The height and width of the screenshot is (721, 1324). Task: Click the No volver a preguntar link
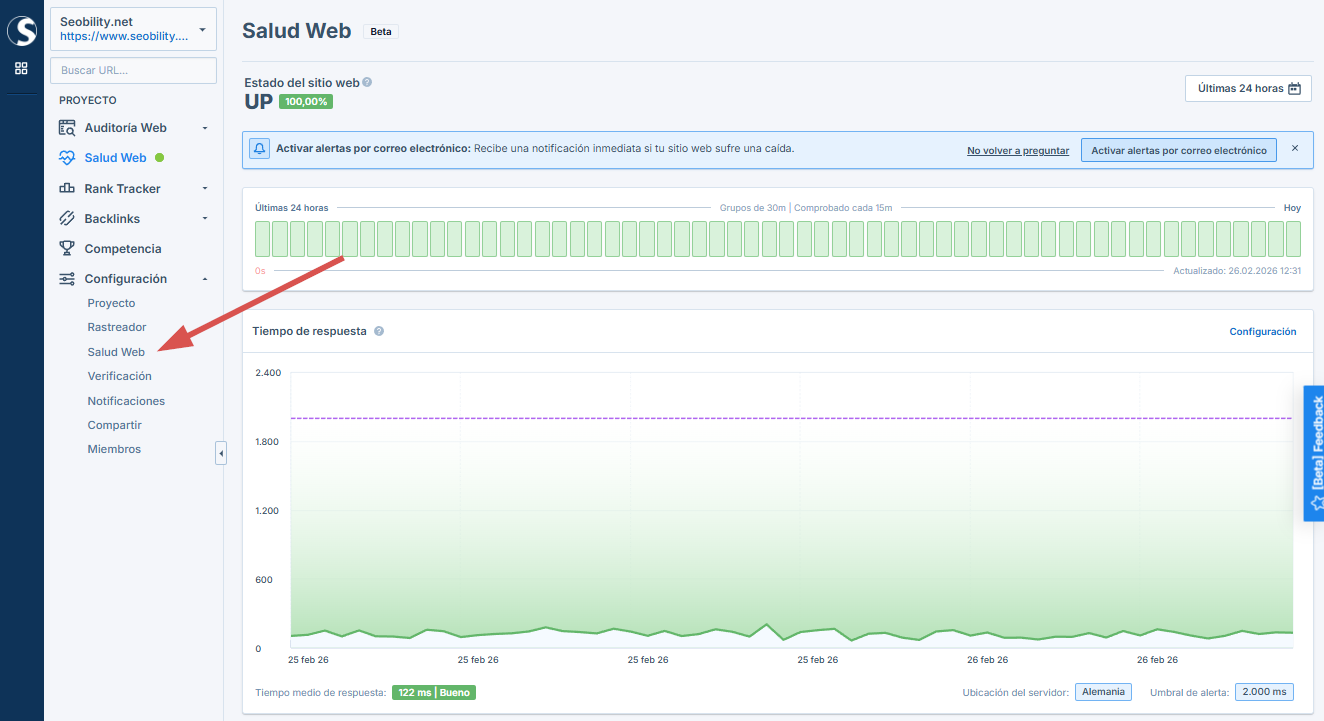[x=1017, y=151]
